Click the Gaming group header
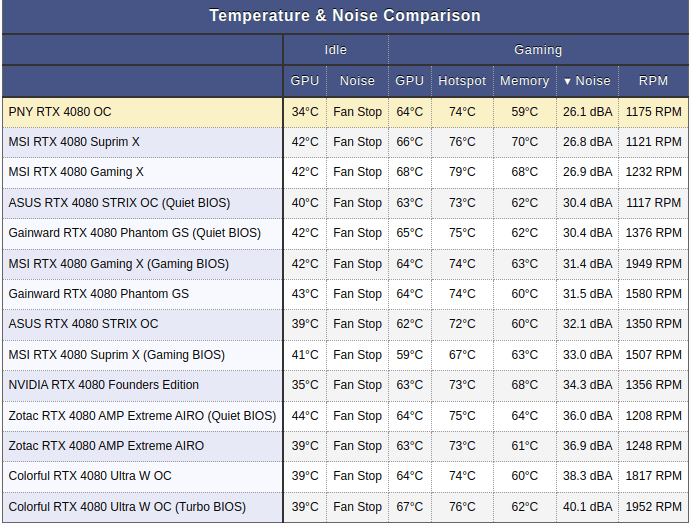Viewport: 691px width, 527px height. (538, 50)
